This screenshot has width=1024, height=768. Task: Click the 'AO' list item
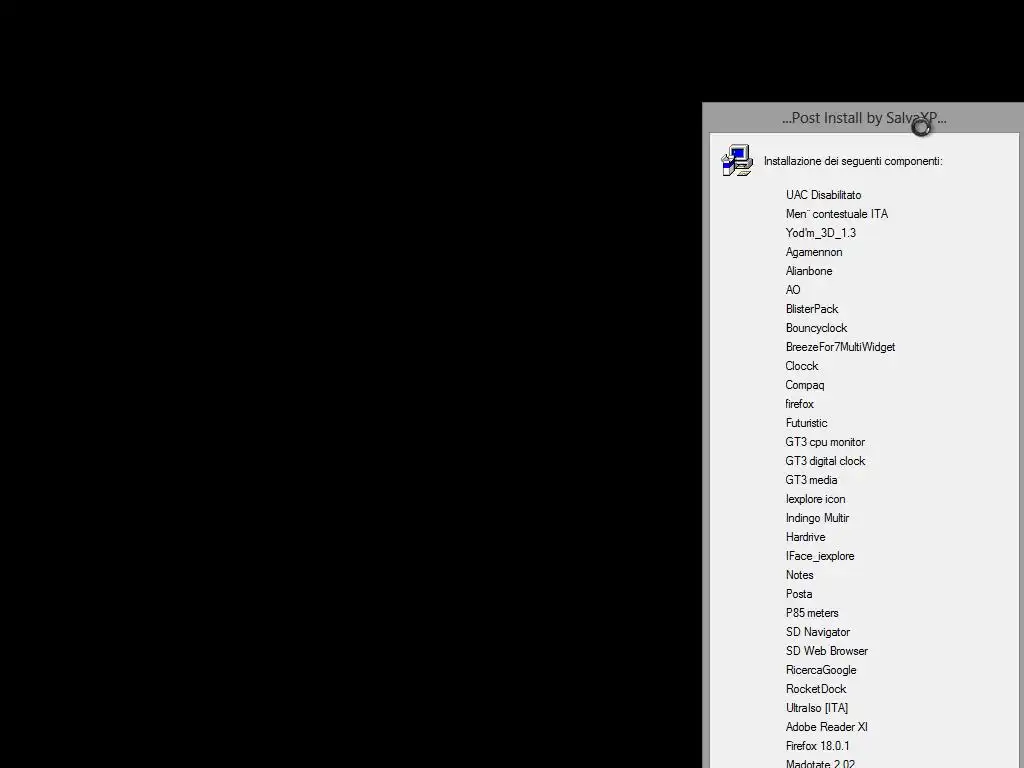[x=793, y=290]
